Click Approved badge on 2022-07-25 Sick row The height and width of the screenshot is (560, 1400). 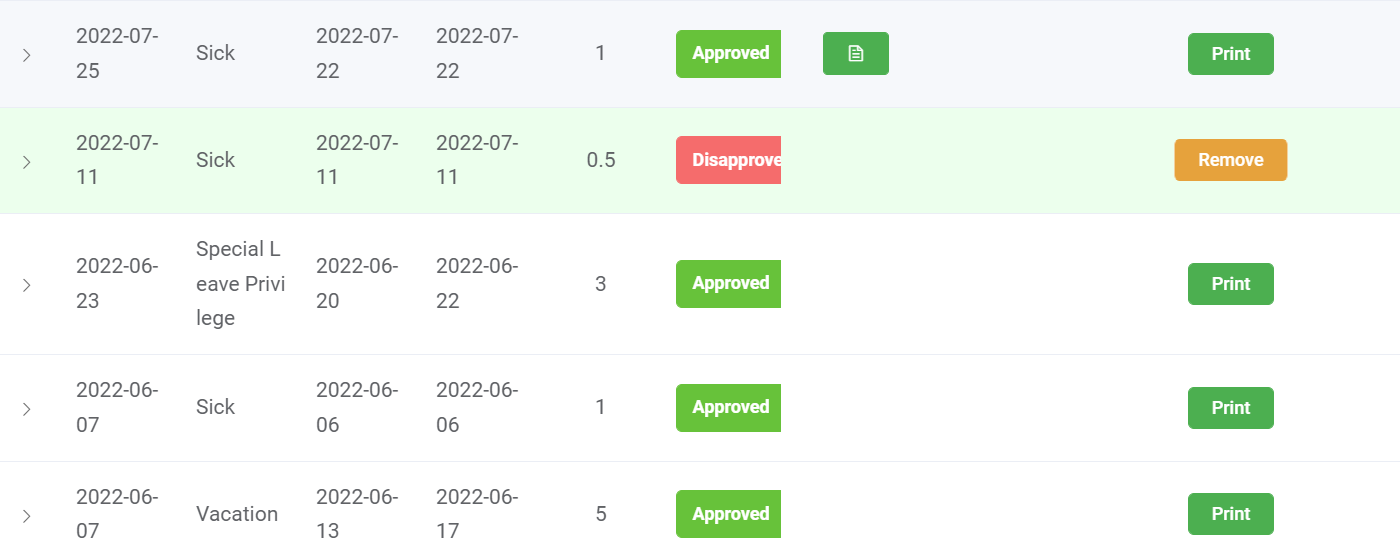(729, 54)
